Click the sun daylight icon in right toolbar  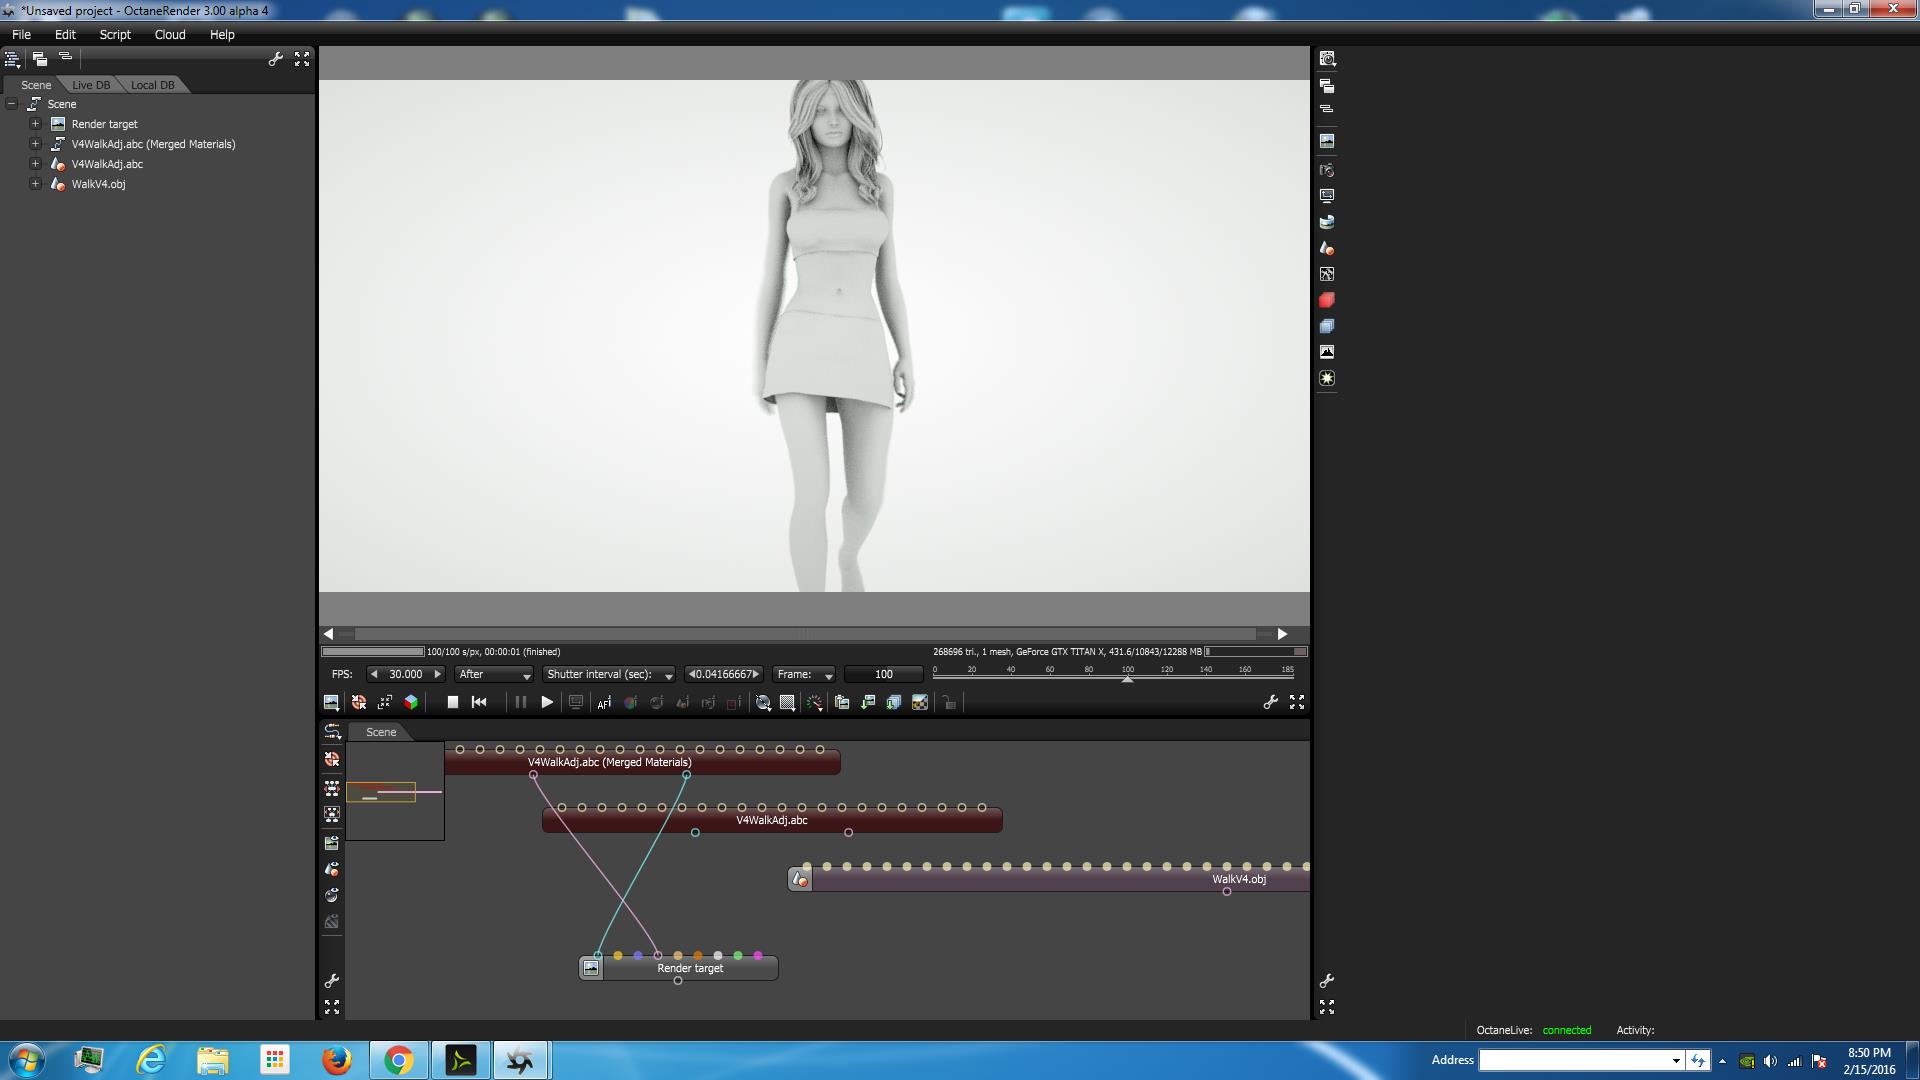click(x=1327, y=378)
